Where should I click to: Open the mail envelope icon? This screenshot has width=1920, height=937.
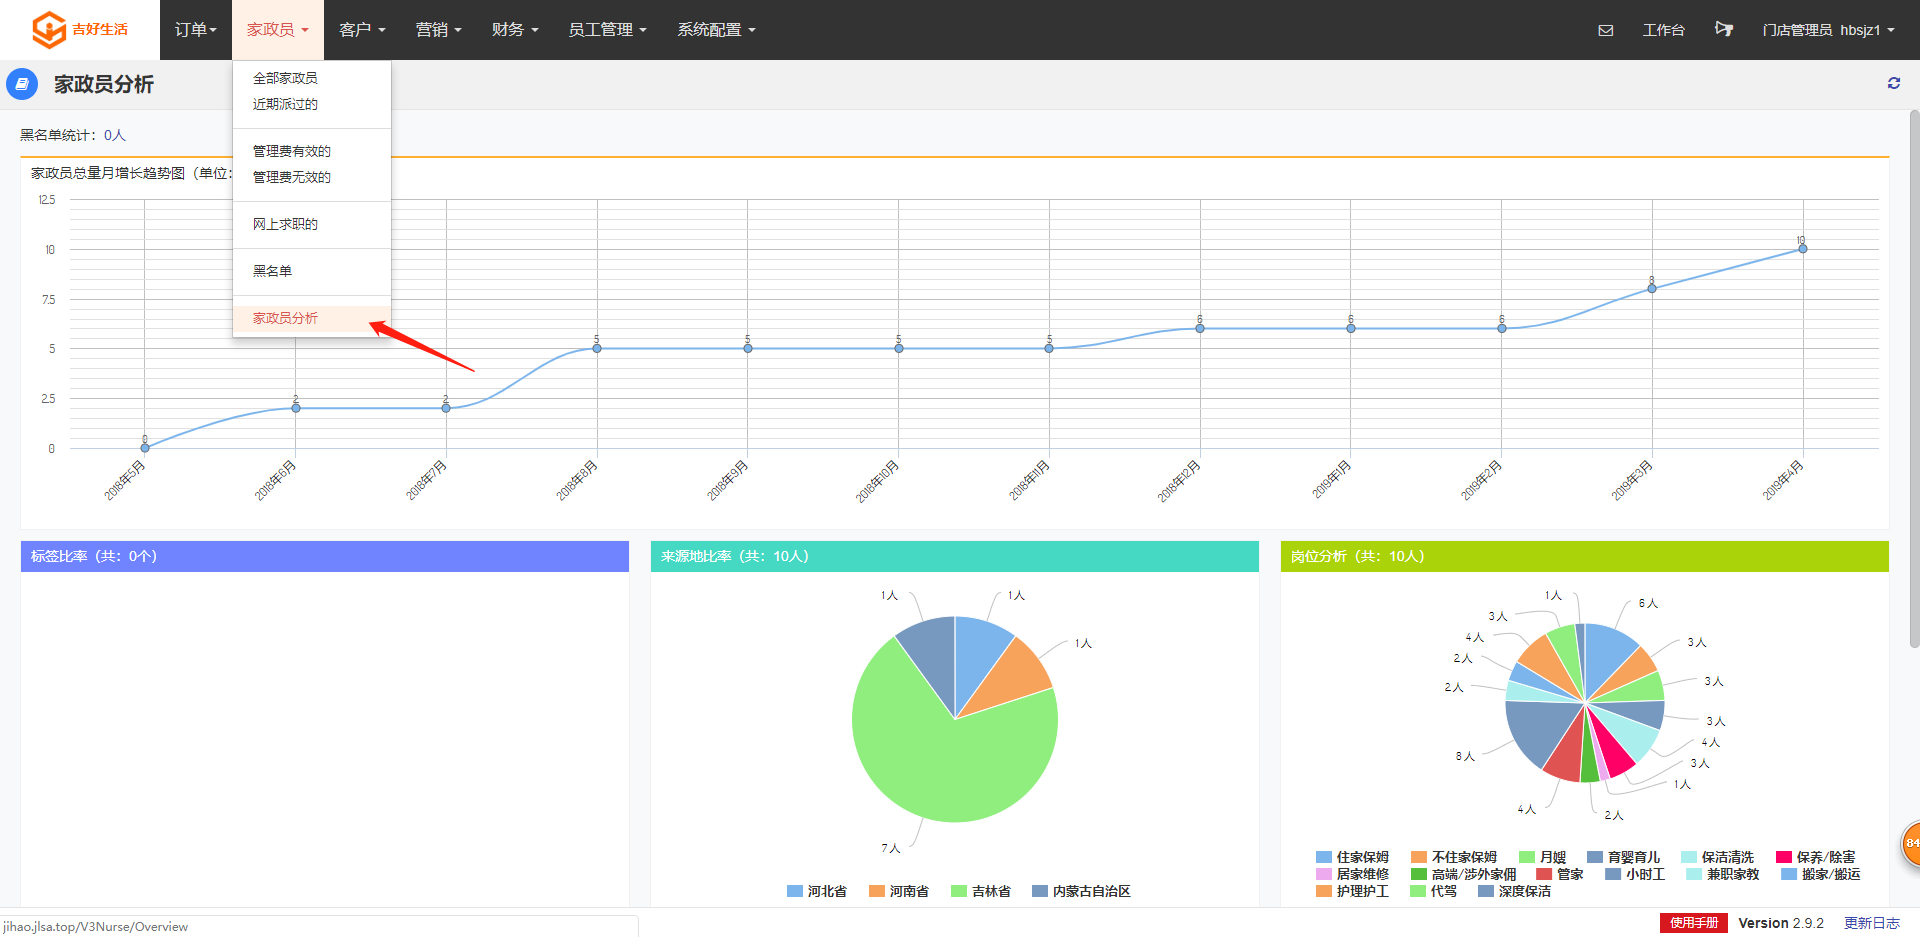tap(1606, 30)
